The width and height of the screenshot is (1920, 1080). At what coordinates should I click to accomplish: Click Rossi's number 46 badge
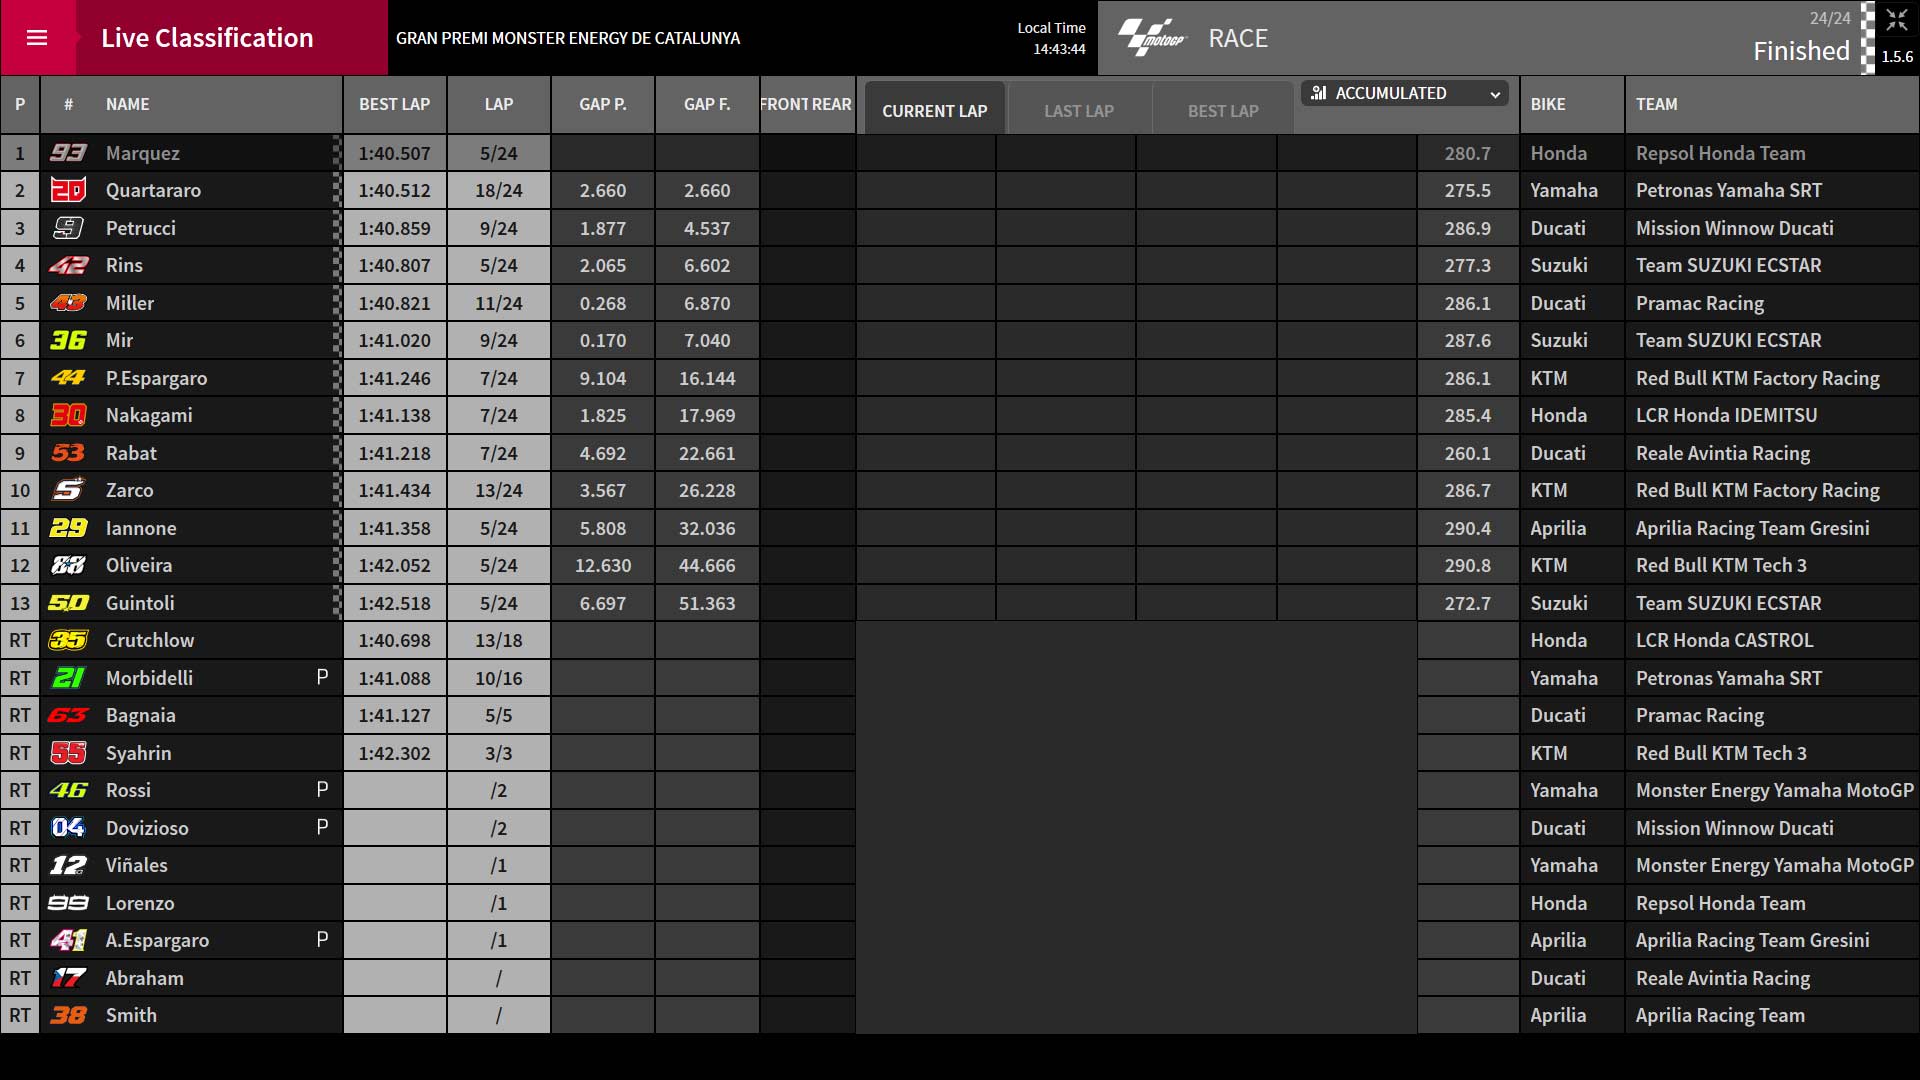pos(68,790)
